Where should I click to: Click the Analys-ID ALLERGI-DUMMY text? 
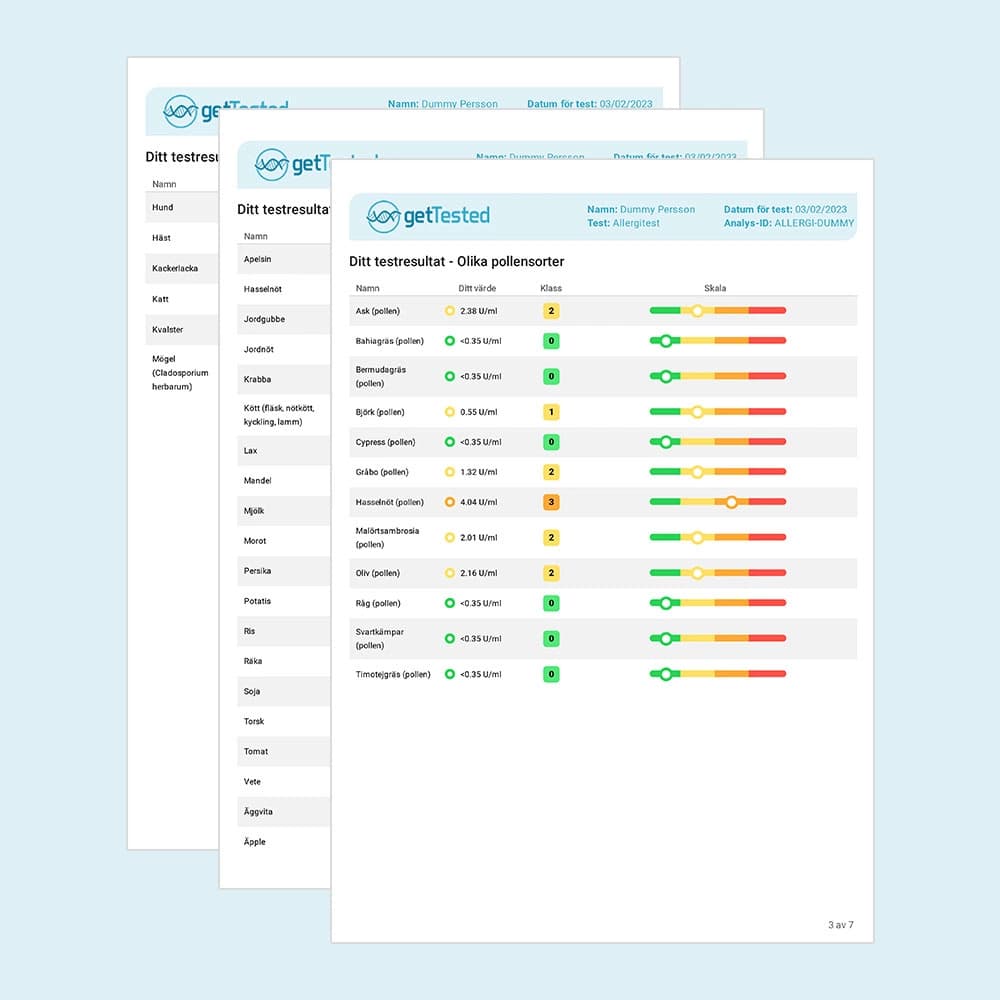click(789, 223)
